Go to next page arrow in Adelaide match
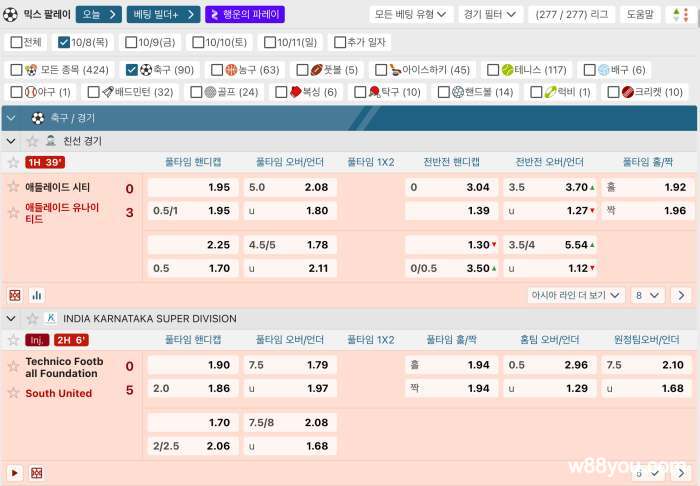The height and width of the screenshot is (486, 700). (681, 295)
